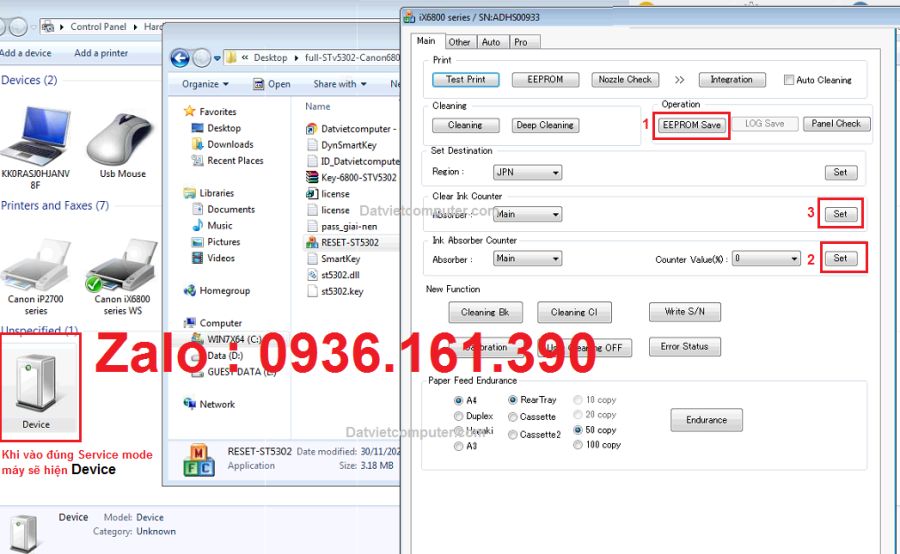Screen dimensions: 900x554
Task: Select the Cassette2 radio button
Action: tap(513, 435)
